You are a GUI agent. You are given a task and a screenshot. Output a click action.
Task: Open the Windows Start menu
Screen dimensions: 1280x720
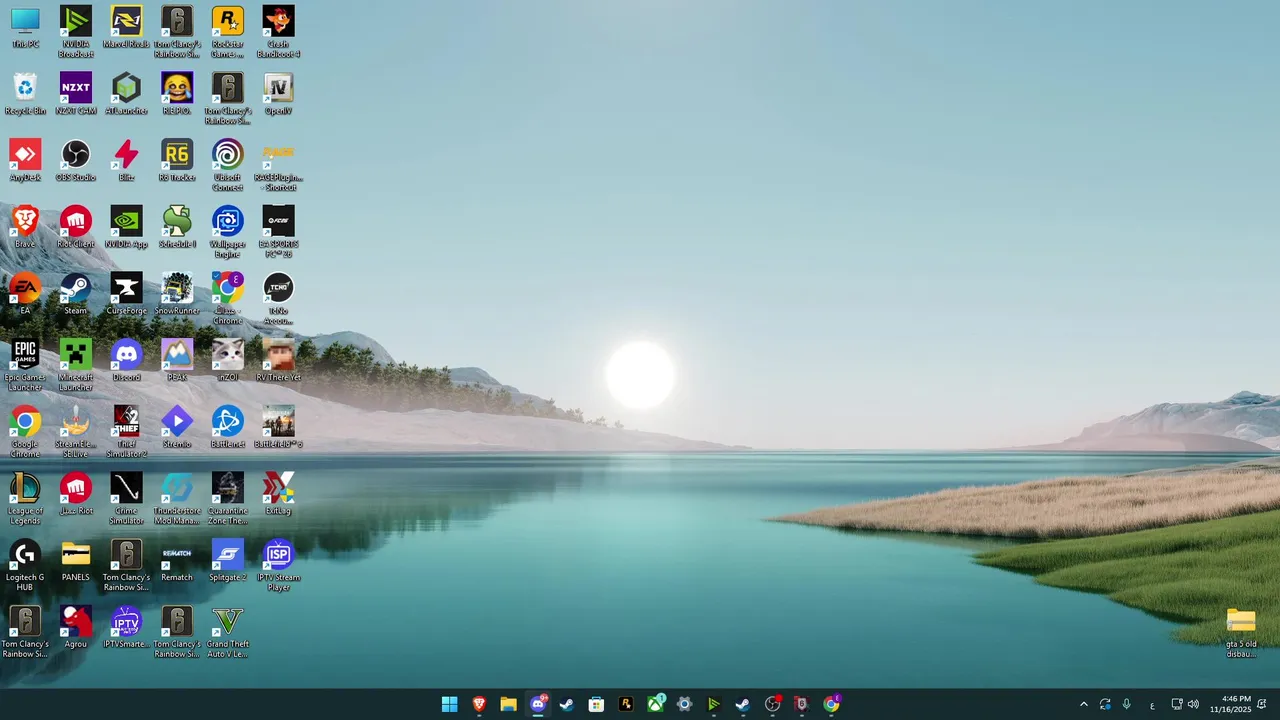pyautogui.click(x=450, y=704)
